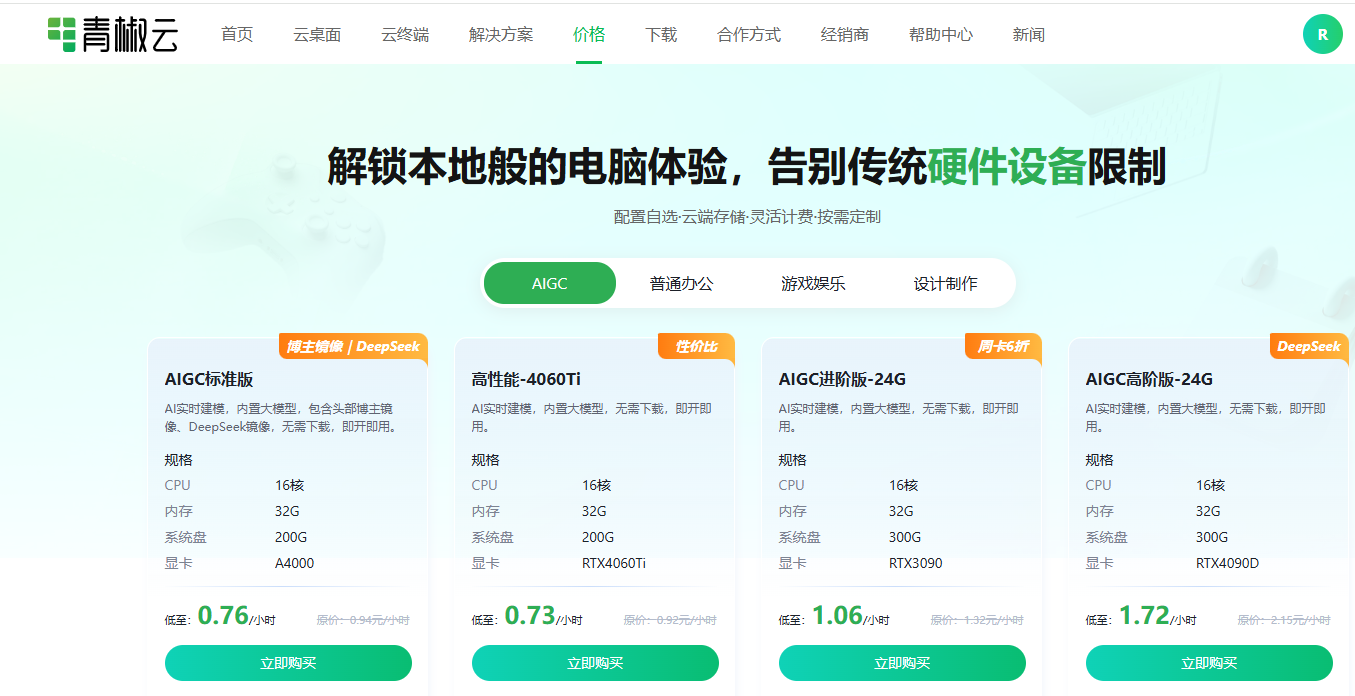Open the 新闻 navigation item
This screenshot has width=1355, height=696.
(x=1029, y=34)
